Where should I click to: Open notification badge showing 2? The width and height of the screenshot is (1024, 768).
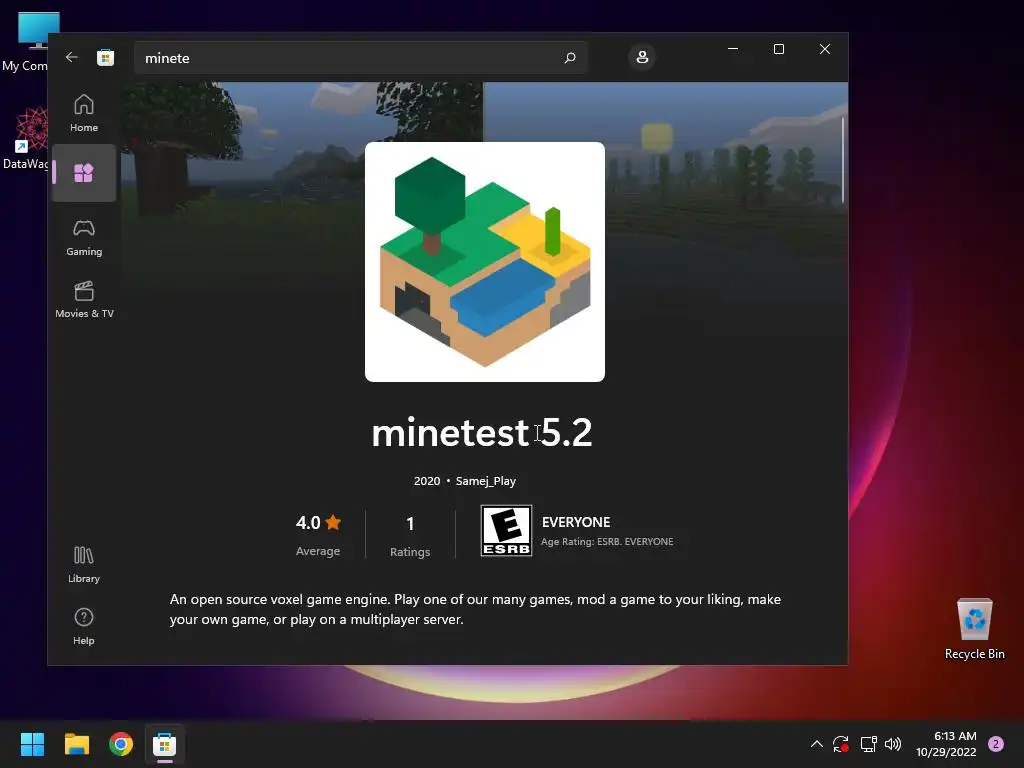(x=996, y=744)
